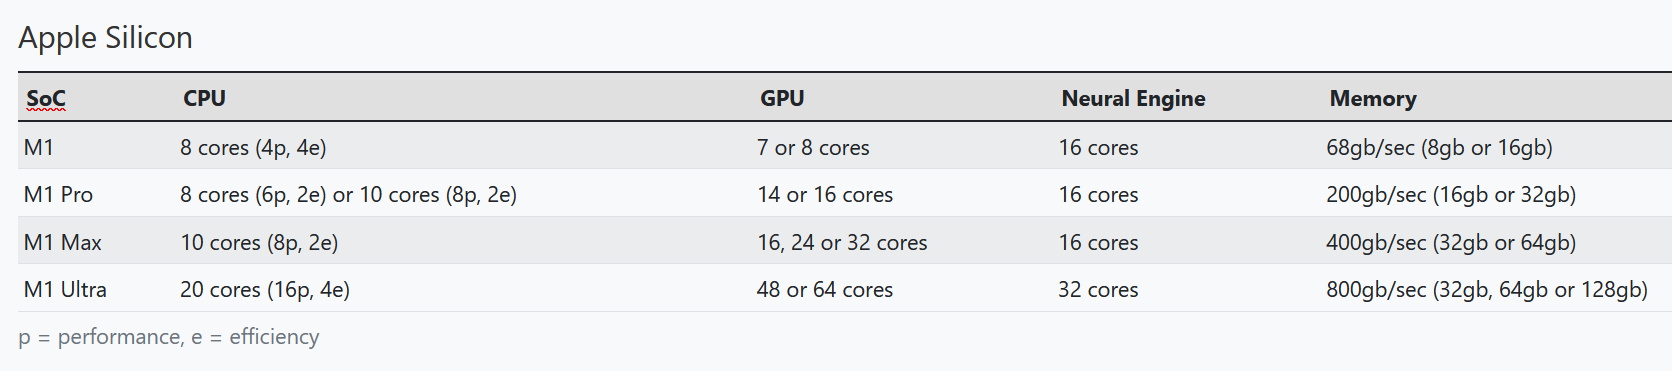This screenshot has width=1672, height=371.
Task: Click the '8 cores (4p, 4e)' CPU cell
Action: point(253,148)
